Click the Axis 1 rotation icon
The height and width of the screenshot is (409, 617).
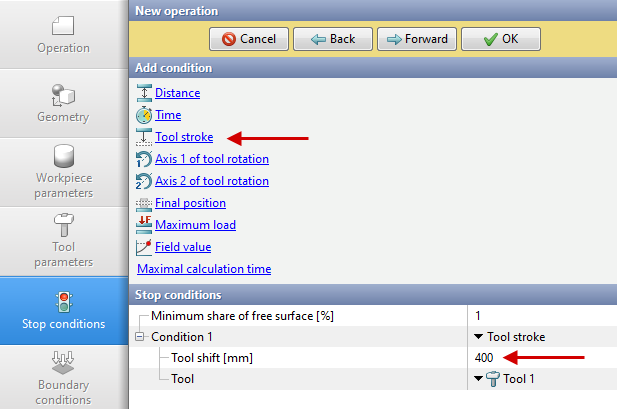click(x=144, y=159)
